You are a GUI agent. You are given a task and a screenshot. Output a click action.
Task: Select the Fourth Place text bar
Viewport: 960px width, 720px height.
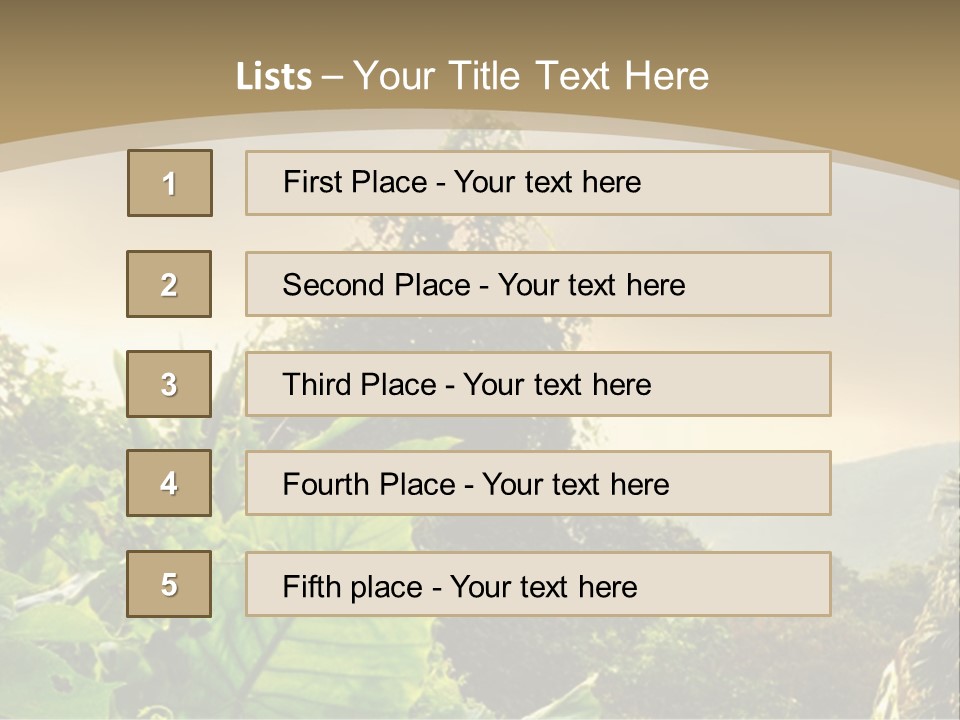click(x=538, y=483)
